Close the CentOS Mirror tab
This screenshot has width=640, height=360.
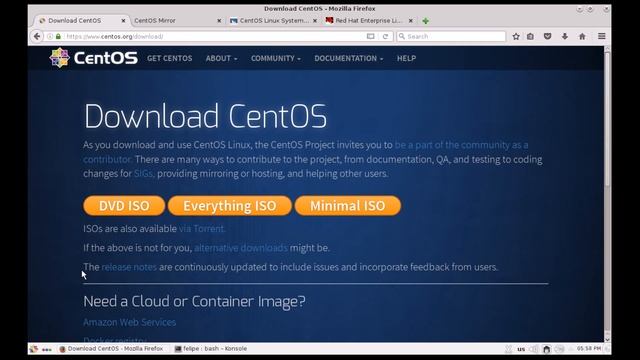(x=219, y=20)
